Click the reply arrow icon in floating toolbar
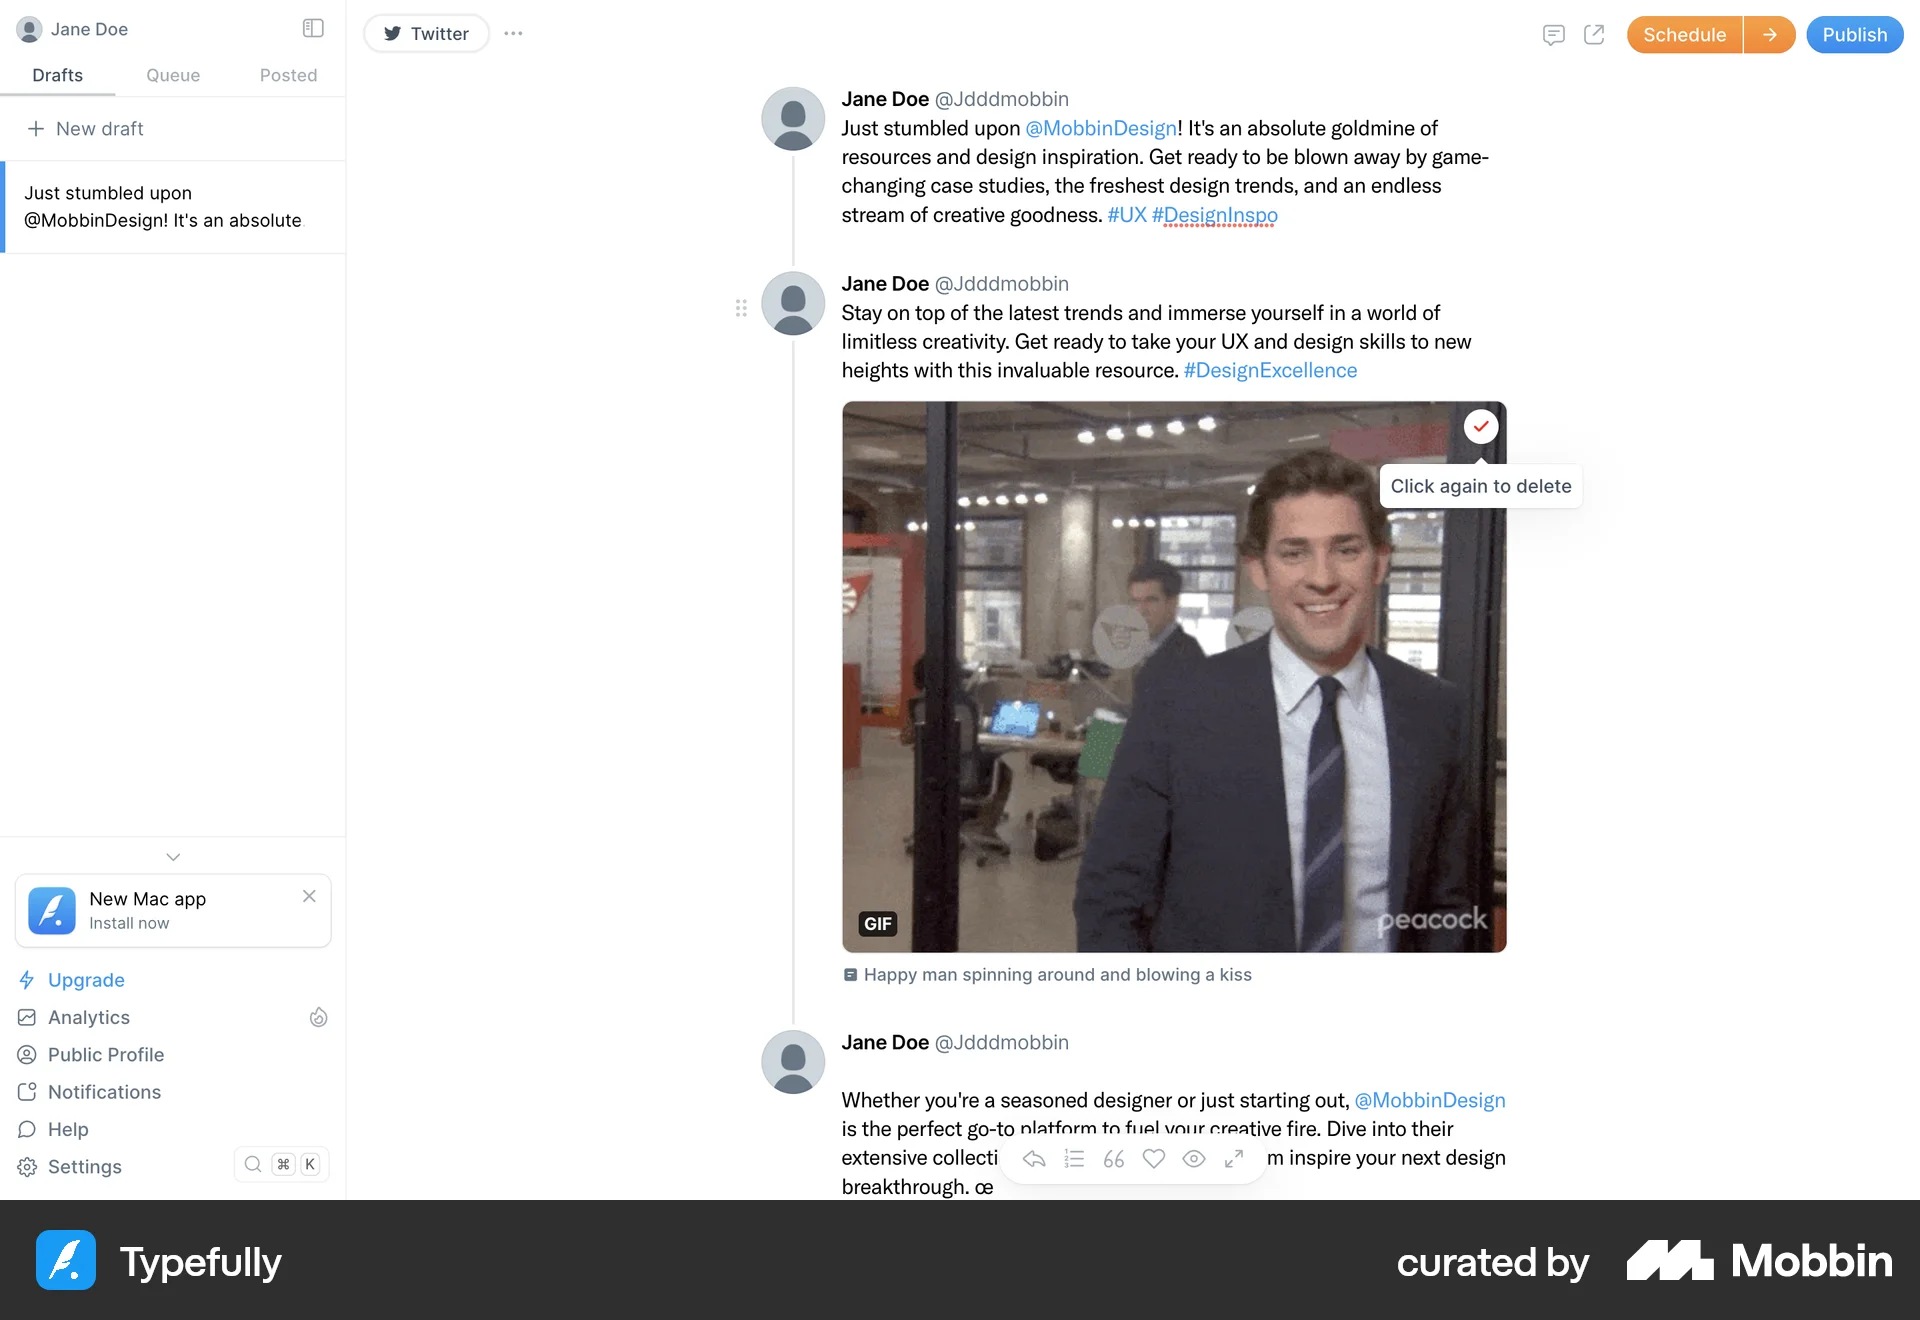The width and height of the screenshot is (1920, 1320). tap(1034, 1159)
